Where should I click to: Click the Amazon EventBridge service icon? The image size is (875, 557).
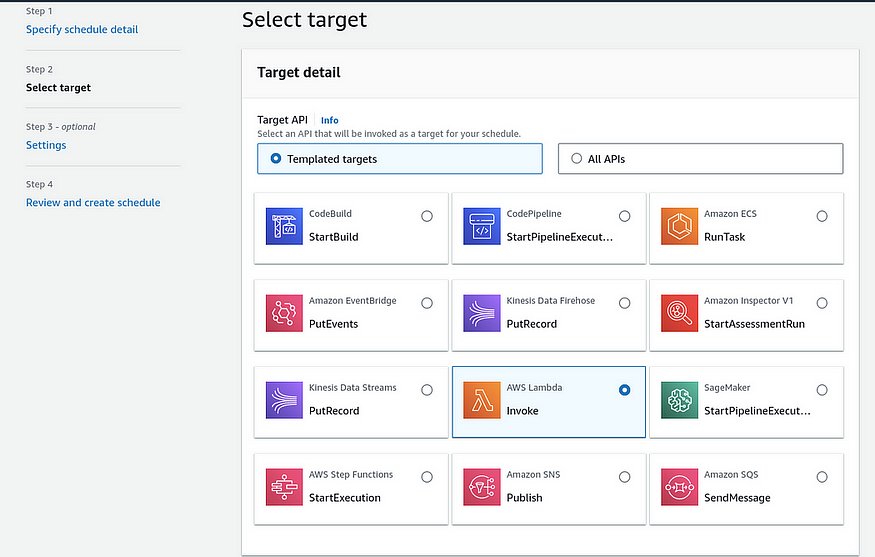tap(284, 313)
